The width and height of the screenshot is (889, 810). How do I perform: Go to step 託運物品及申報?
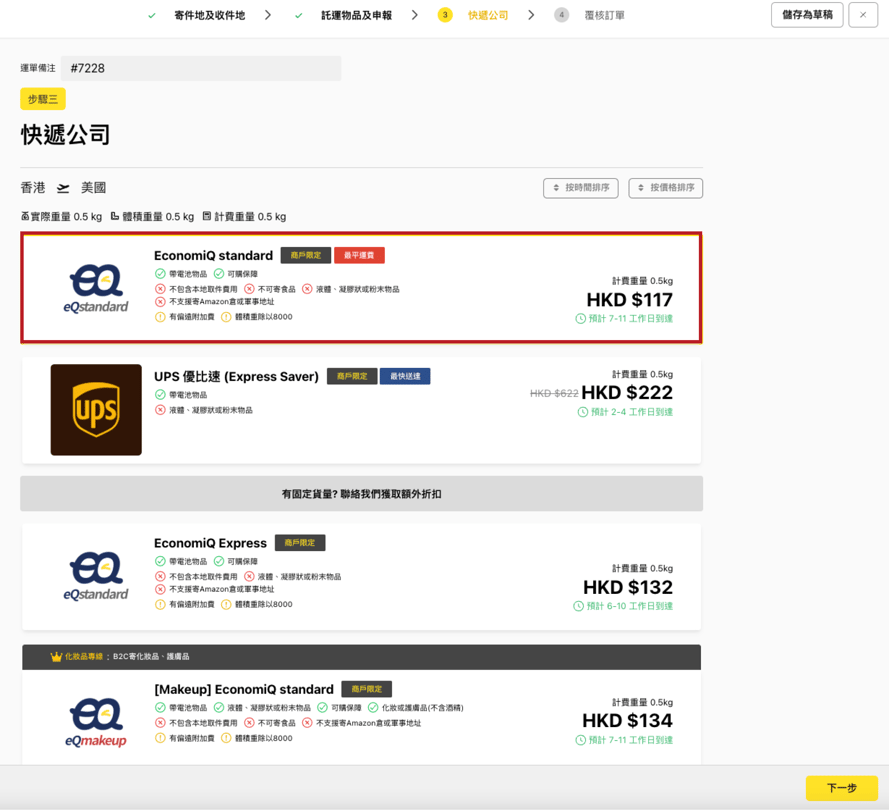356,15
